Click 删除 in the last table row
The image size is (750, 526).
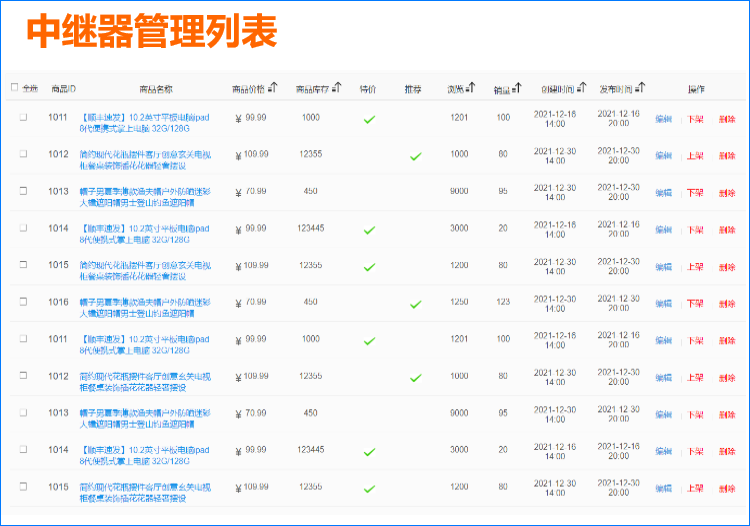coord(727,489)
